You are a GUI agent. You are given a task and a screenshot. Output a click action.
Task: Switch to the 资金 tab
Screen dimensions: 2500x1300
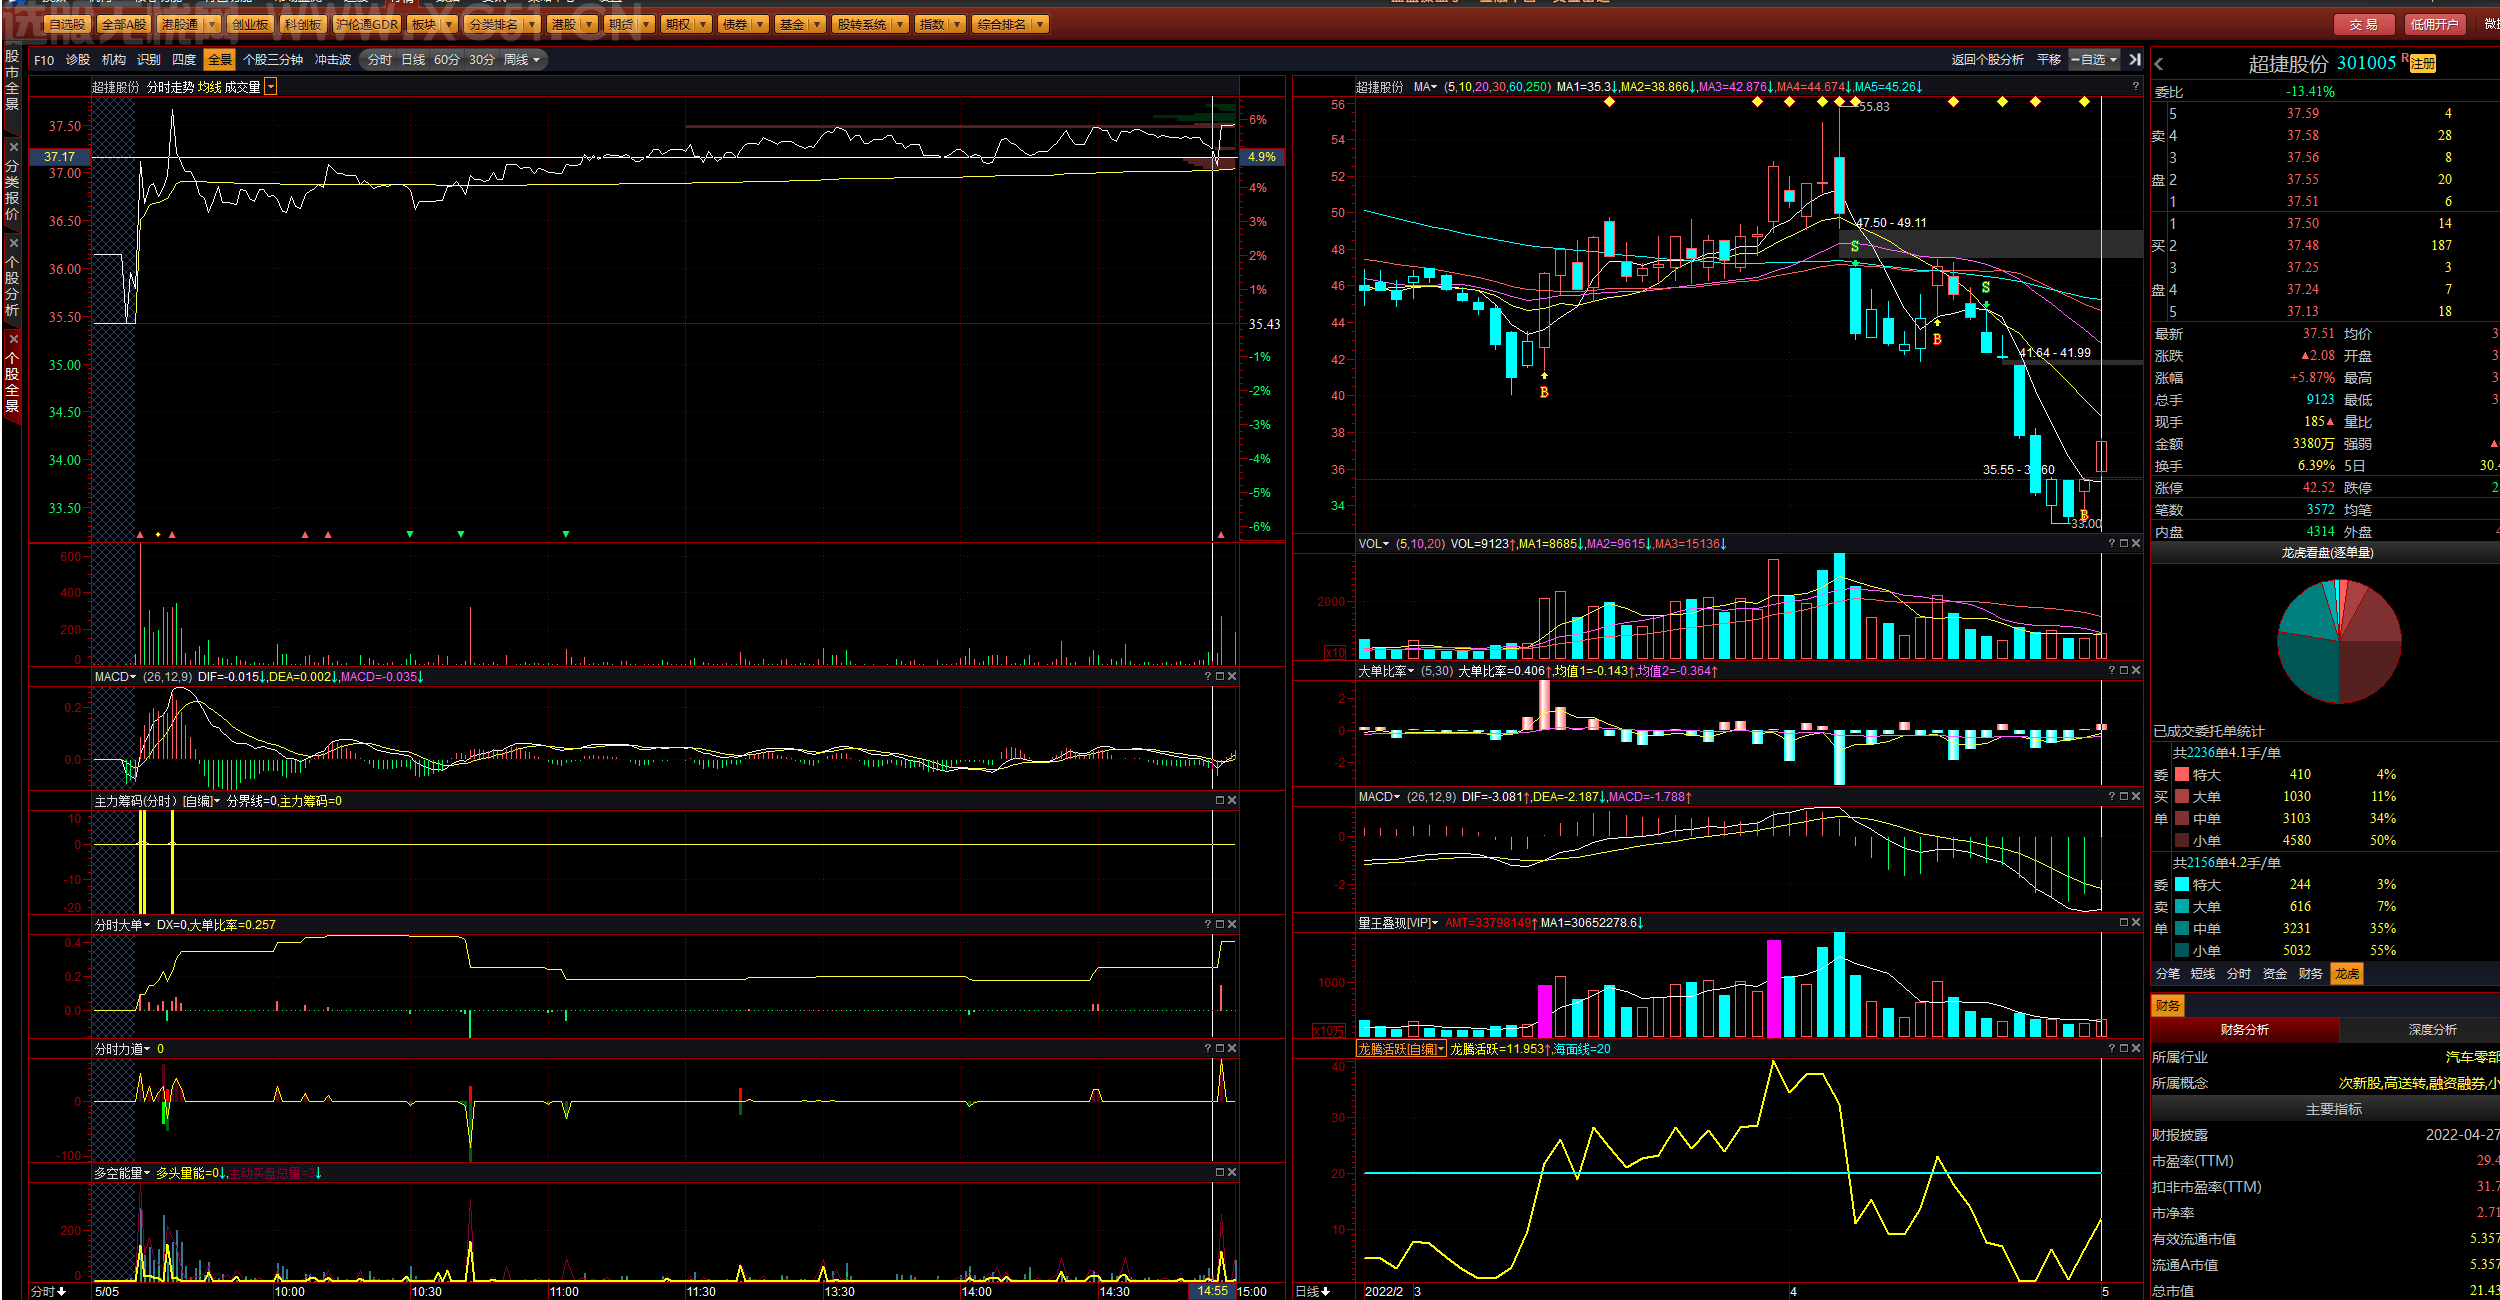click(x=2275, y=974)
